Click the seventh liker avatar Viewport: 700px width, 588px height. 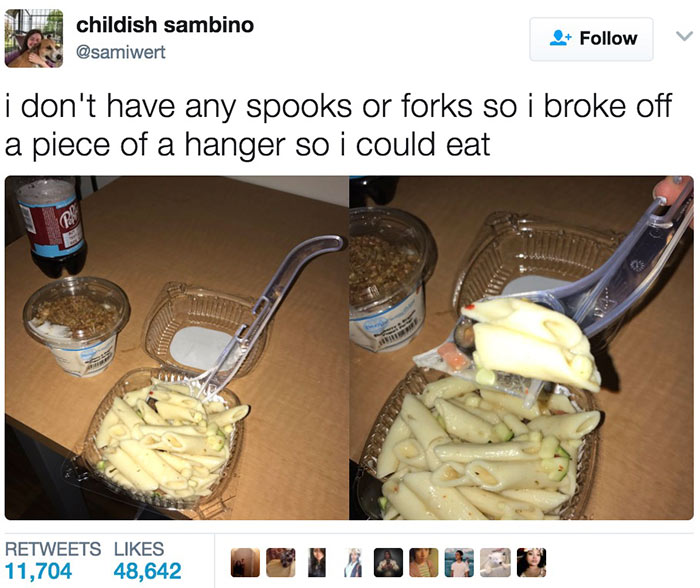coord(459,563)
